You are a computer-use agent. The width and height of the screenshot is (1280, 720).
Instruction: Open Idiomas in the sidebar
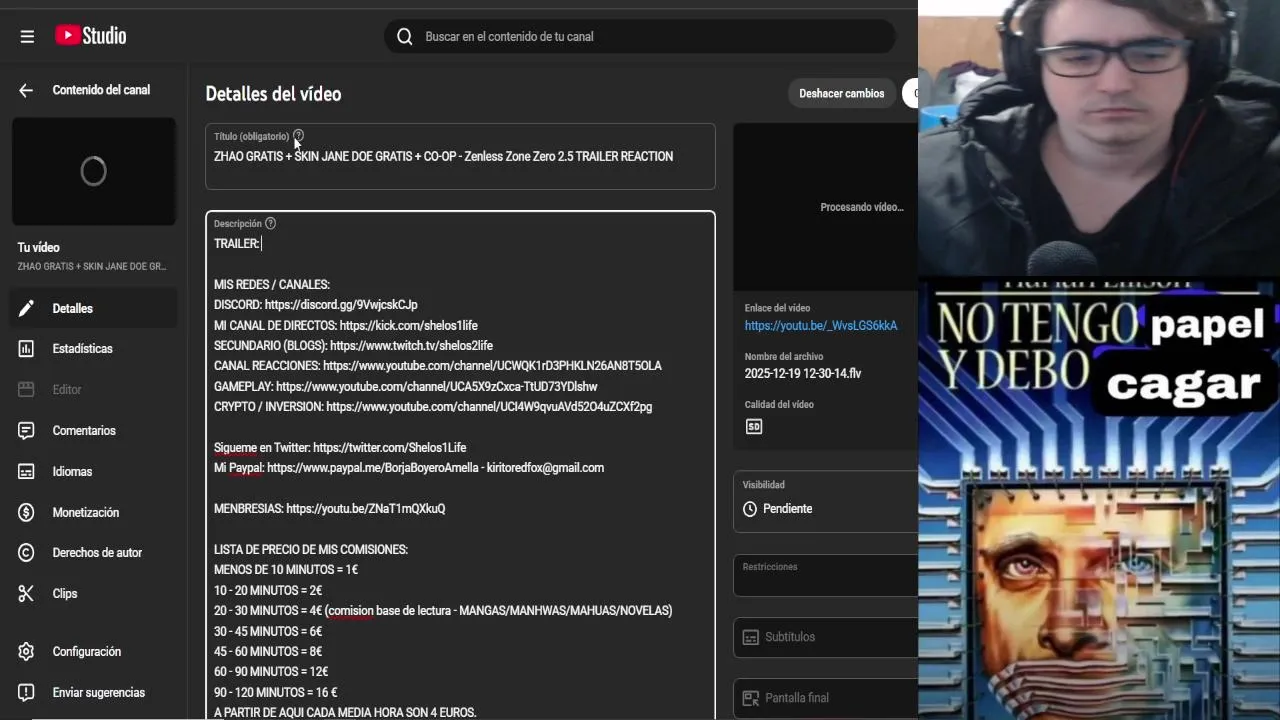pos(95,471)
